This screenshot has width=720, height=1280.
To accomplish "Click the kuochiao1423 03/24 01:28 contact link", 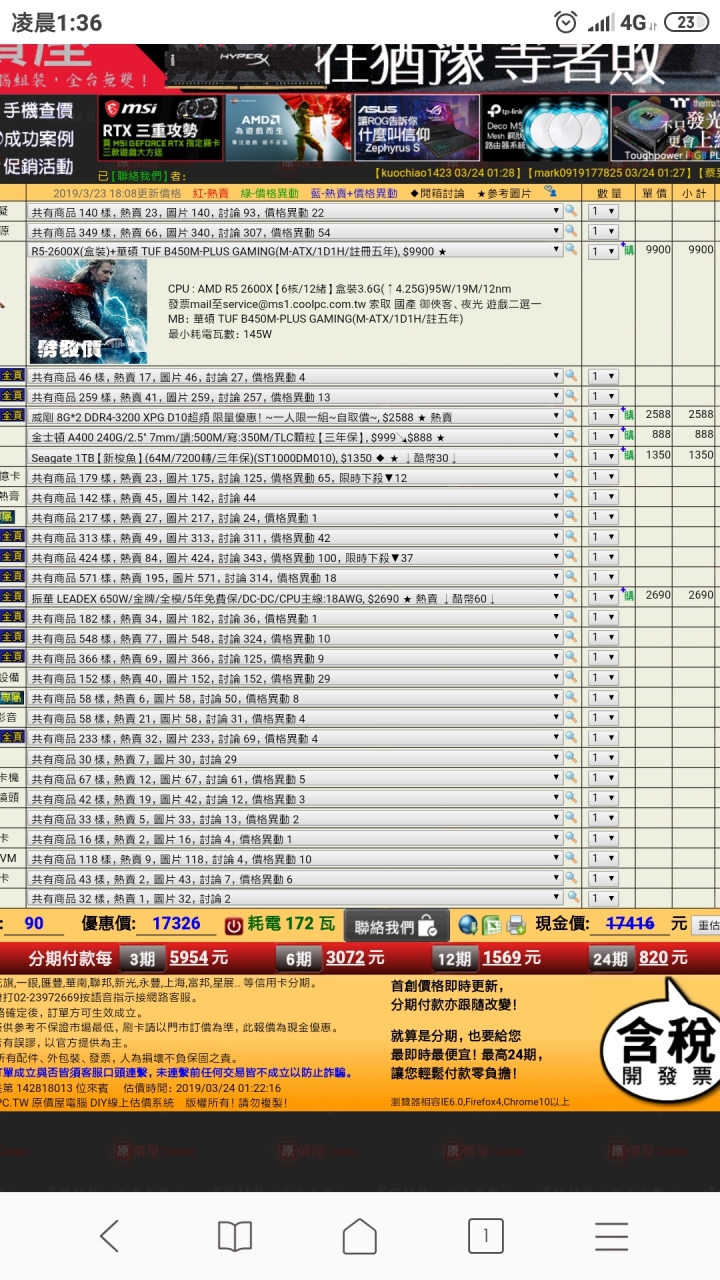I will click(449, 174).
